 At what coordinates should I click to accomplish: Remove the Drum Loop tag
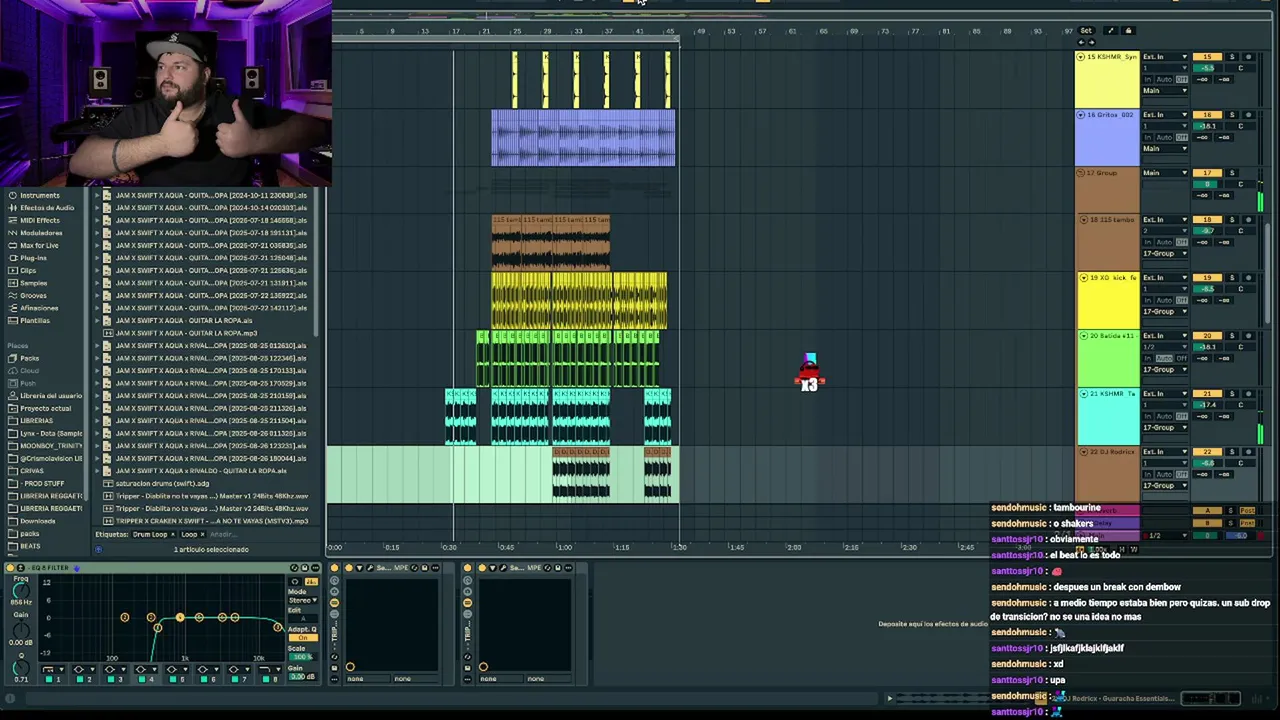pos(173,534)
